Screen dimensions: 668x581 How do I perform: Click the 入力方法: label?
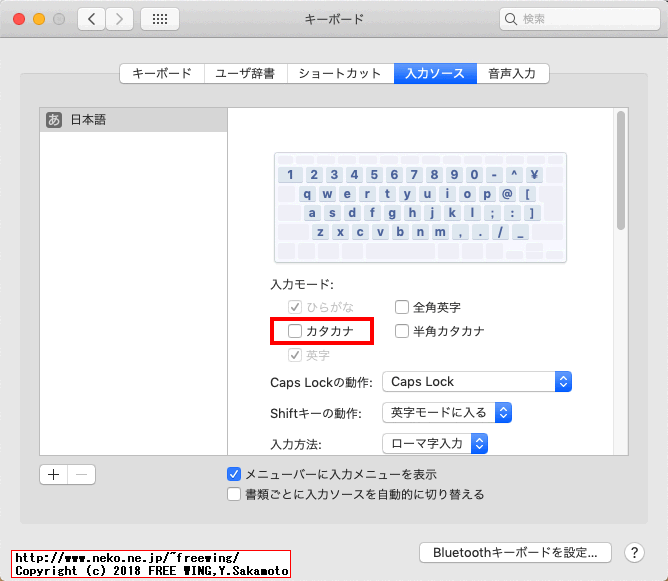coord(296,444)
